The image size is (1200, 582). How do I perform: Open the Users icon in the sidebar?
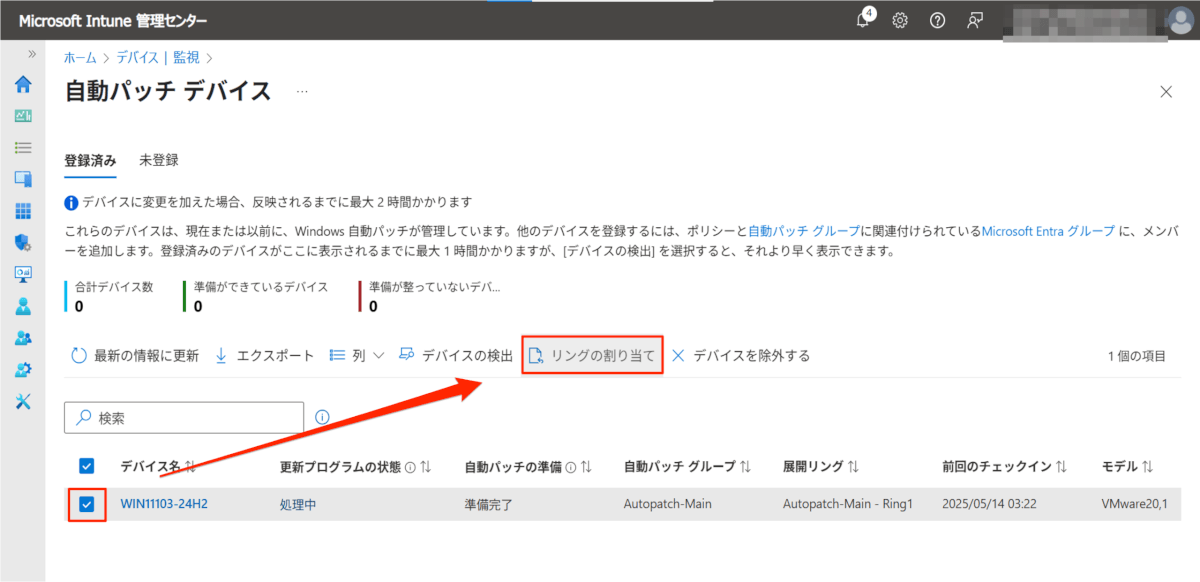(x=23, y=306)
